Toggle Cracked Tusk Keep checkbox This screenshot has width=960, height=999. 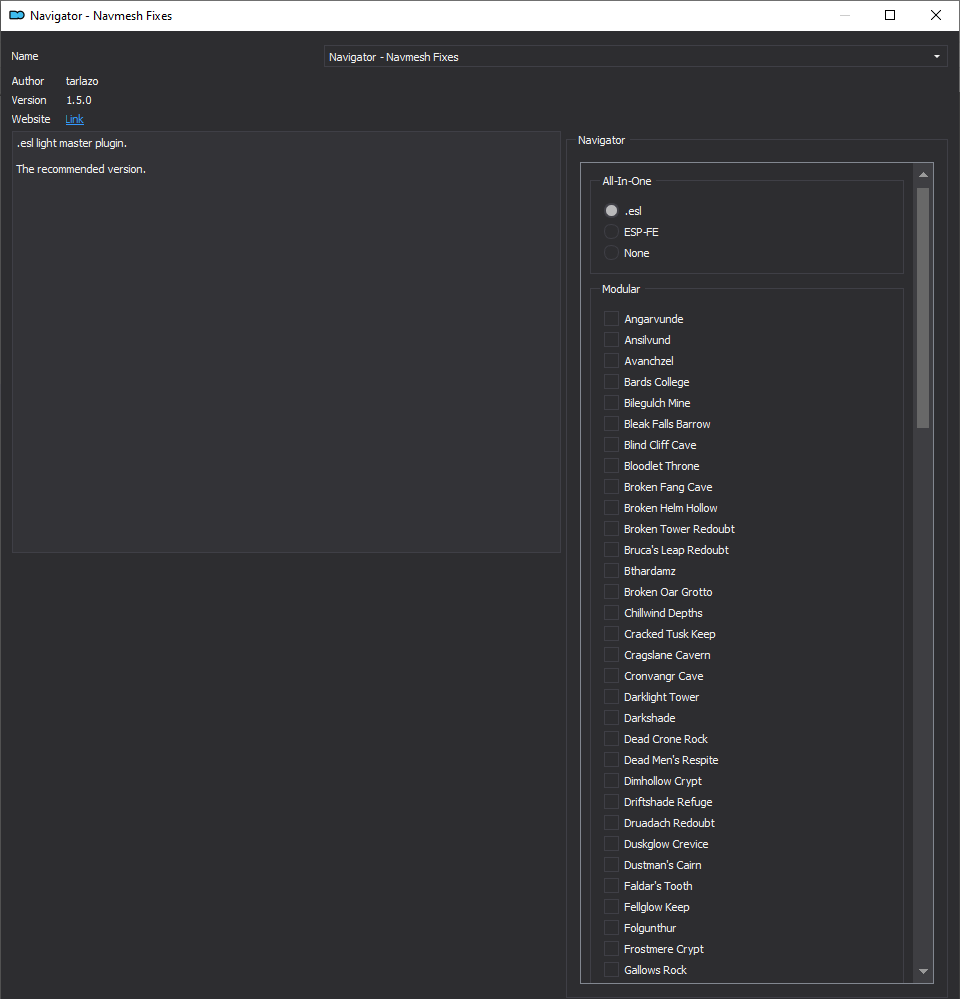click(611, 634)
